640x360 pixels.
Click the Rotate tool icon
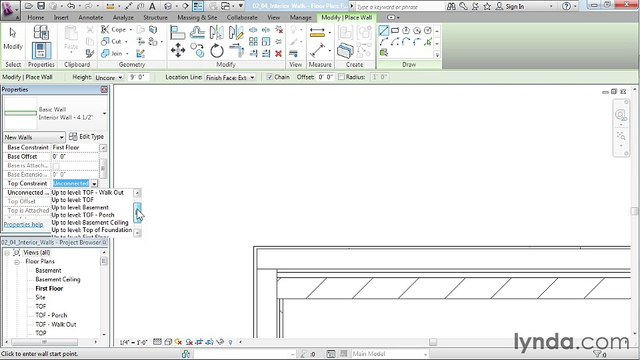pyautogui.click(x=217, y=51)
